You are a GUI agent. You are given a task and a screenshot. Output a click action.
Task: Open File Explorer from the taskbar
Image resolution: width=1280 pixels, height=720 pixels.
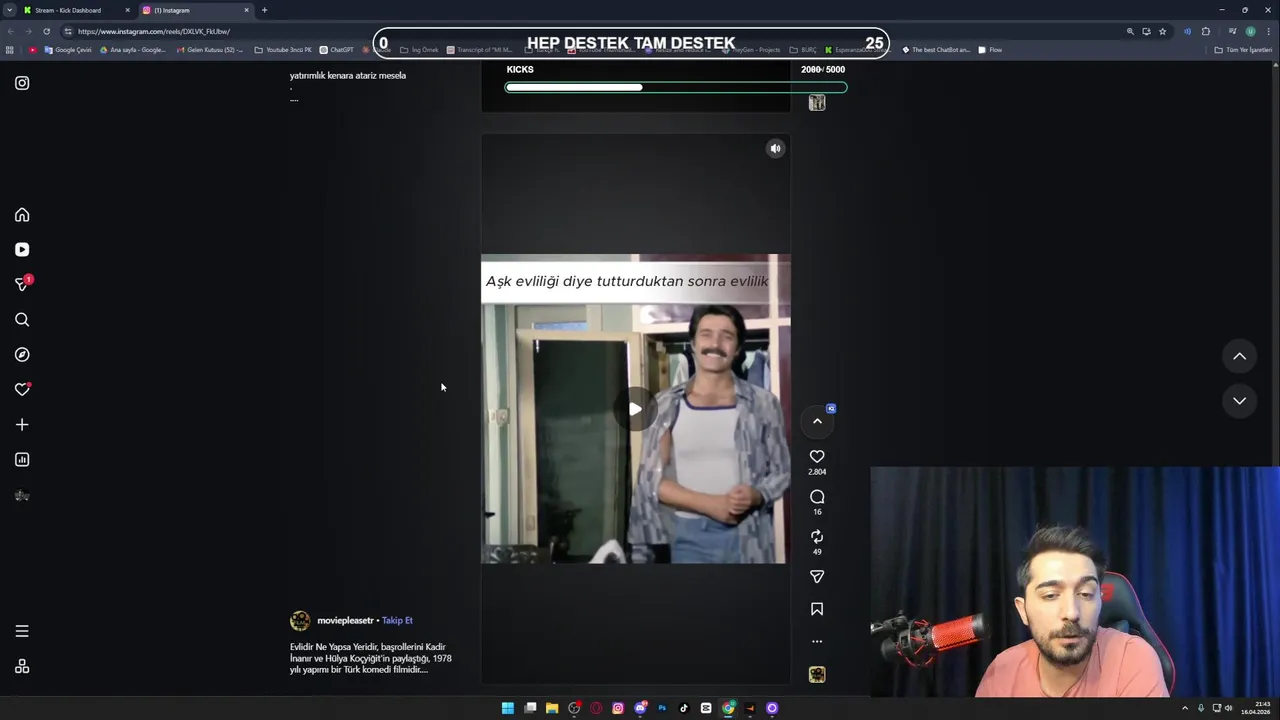point(552,708)
